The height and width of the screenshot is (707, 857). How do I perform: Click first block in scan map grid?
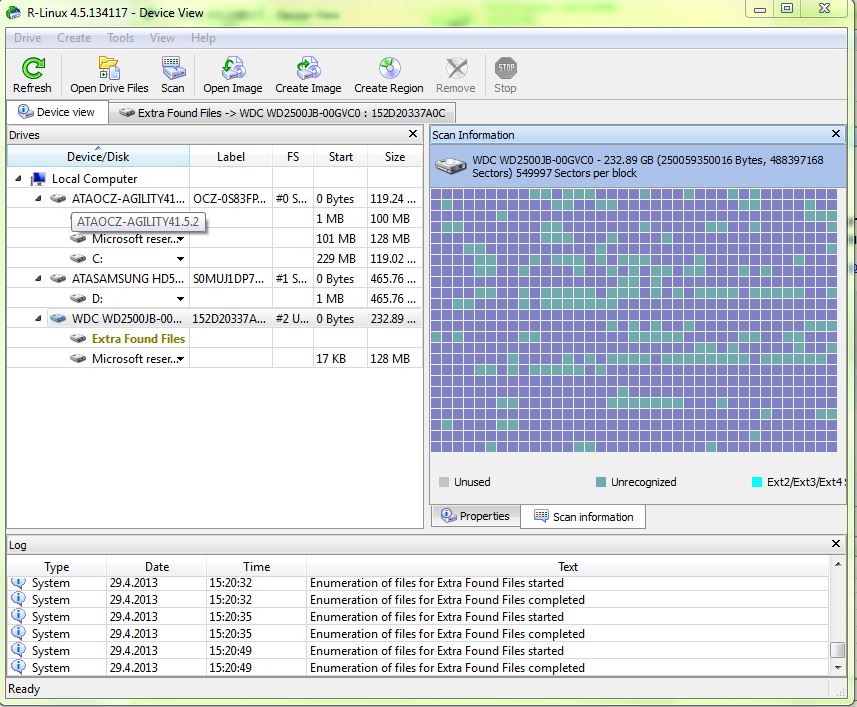tap(436, 194)
